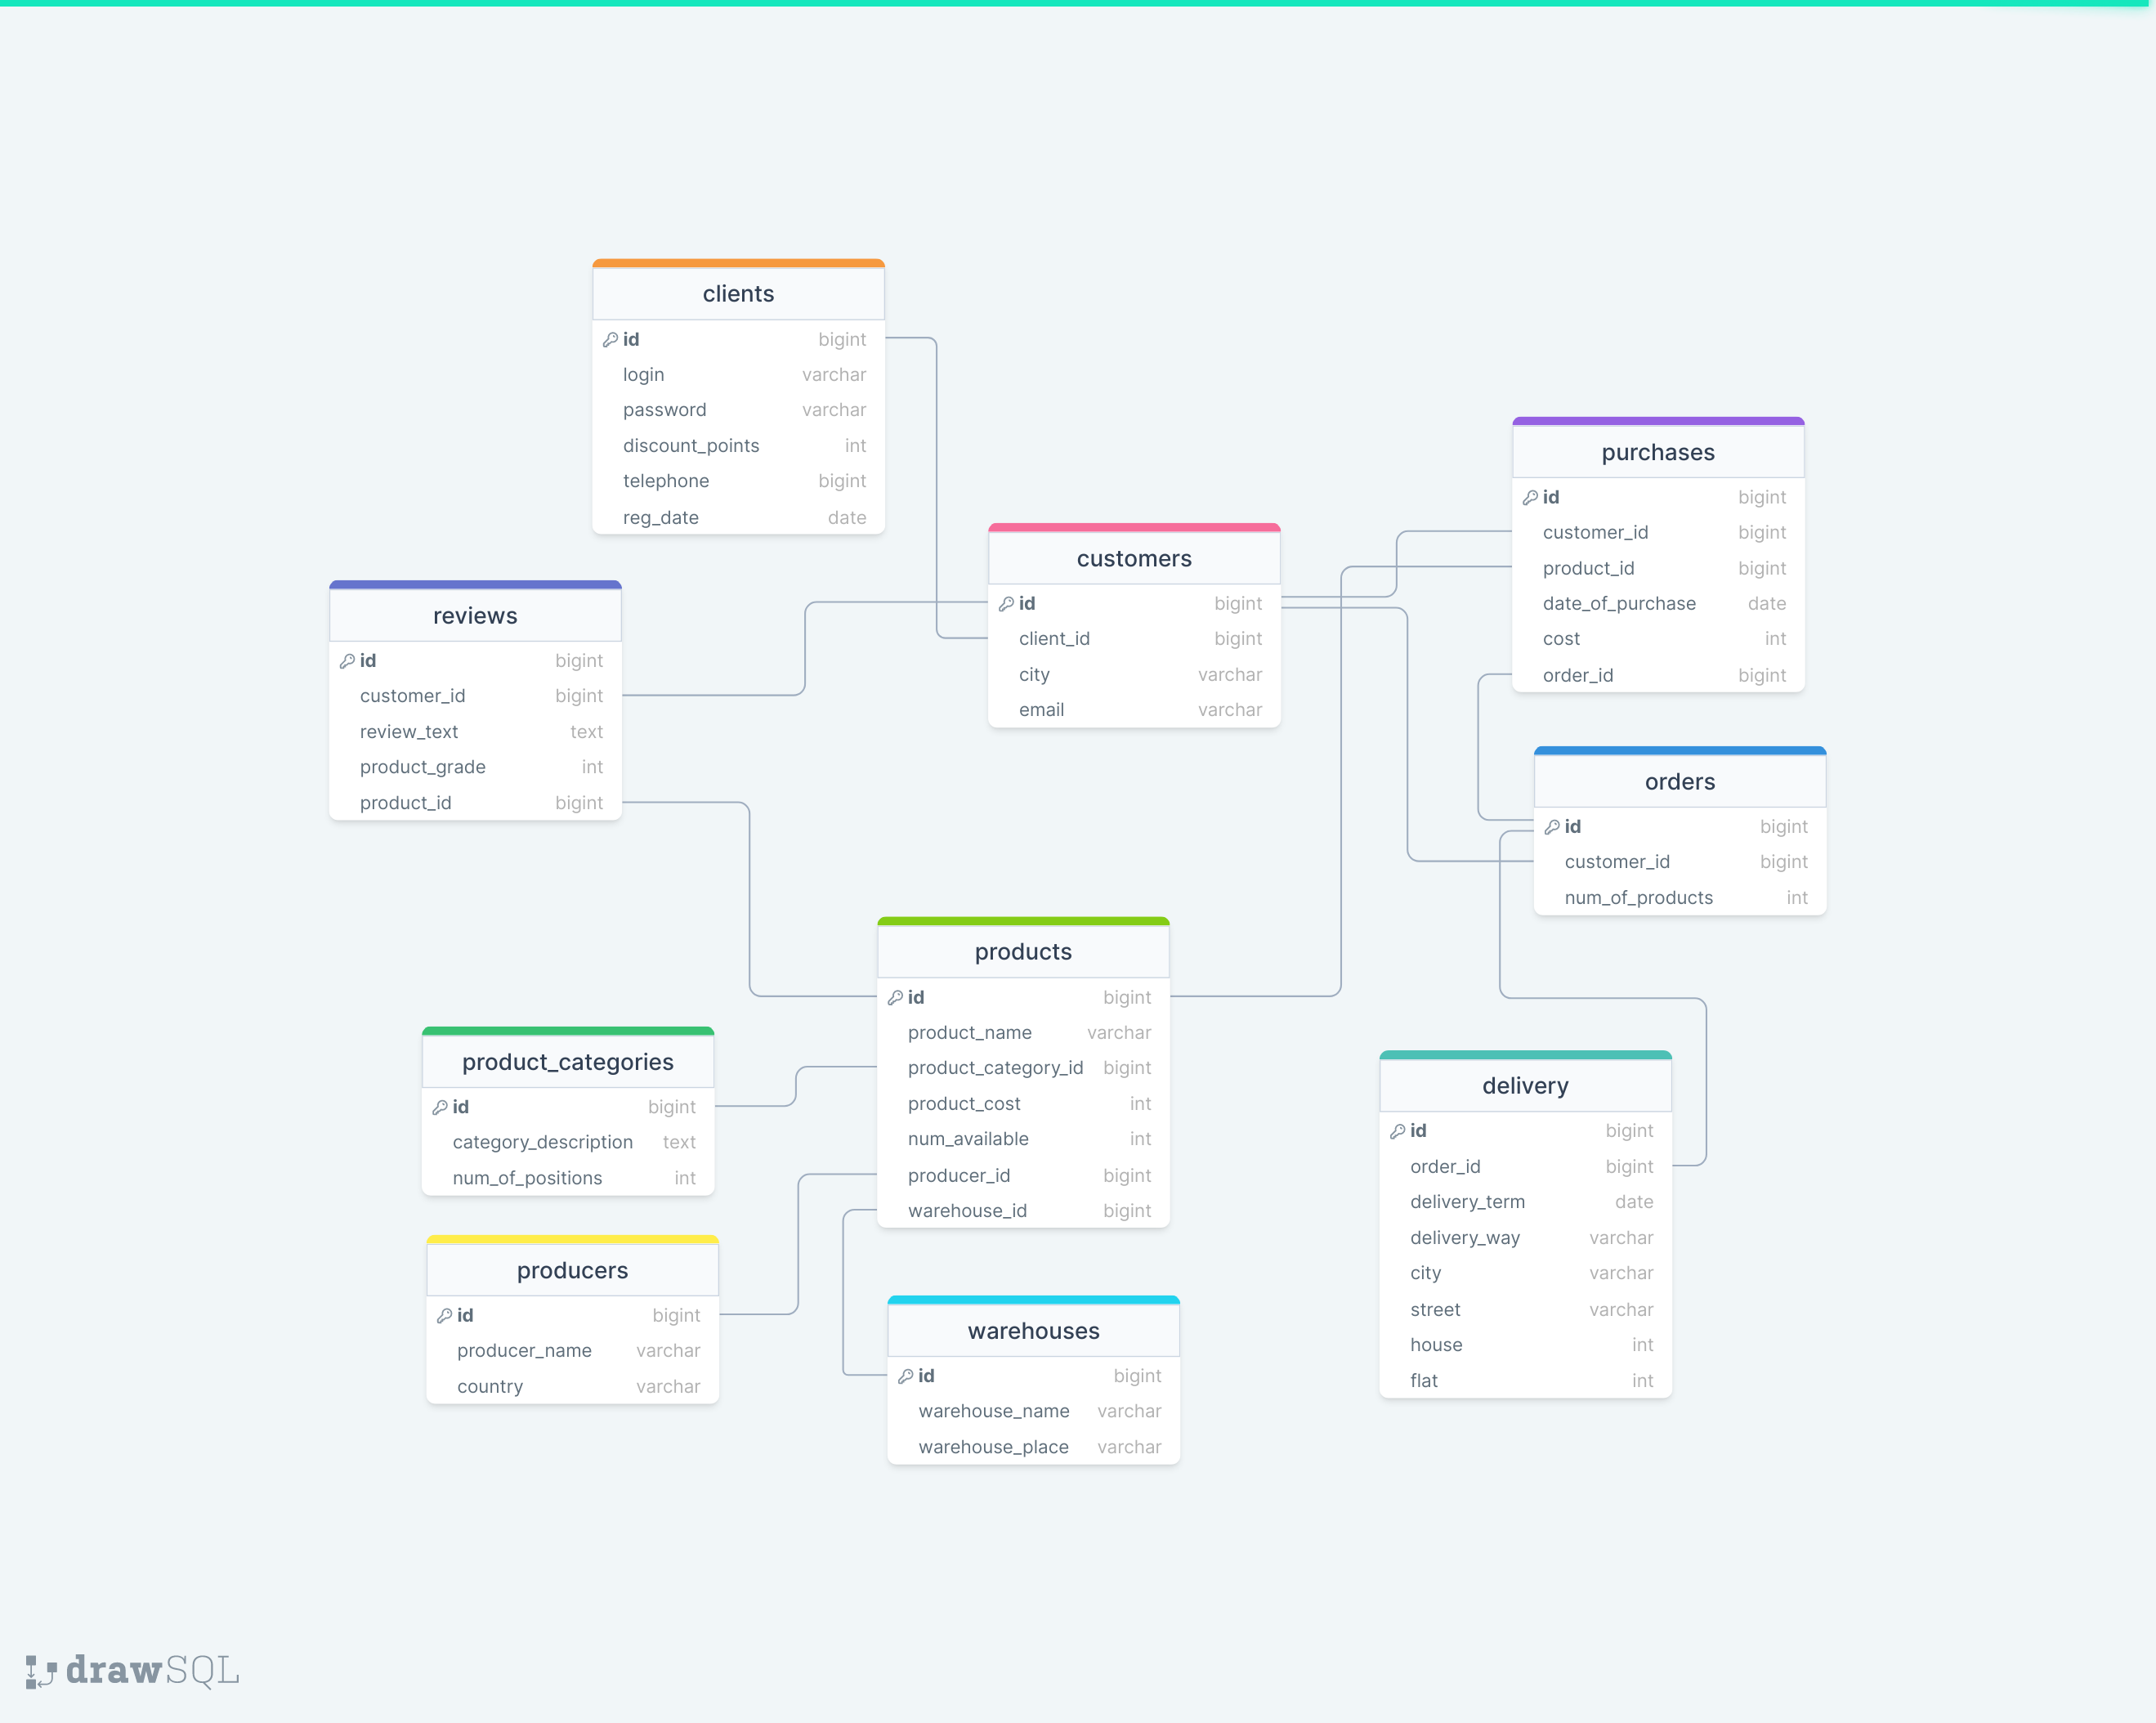Click the num_available row in products
Screen dimensions: 2156x1723
(1023, 1139)
